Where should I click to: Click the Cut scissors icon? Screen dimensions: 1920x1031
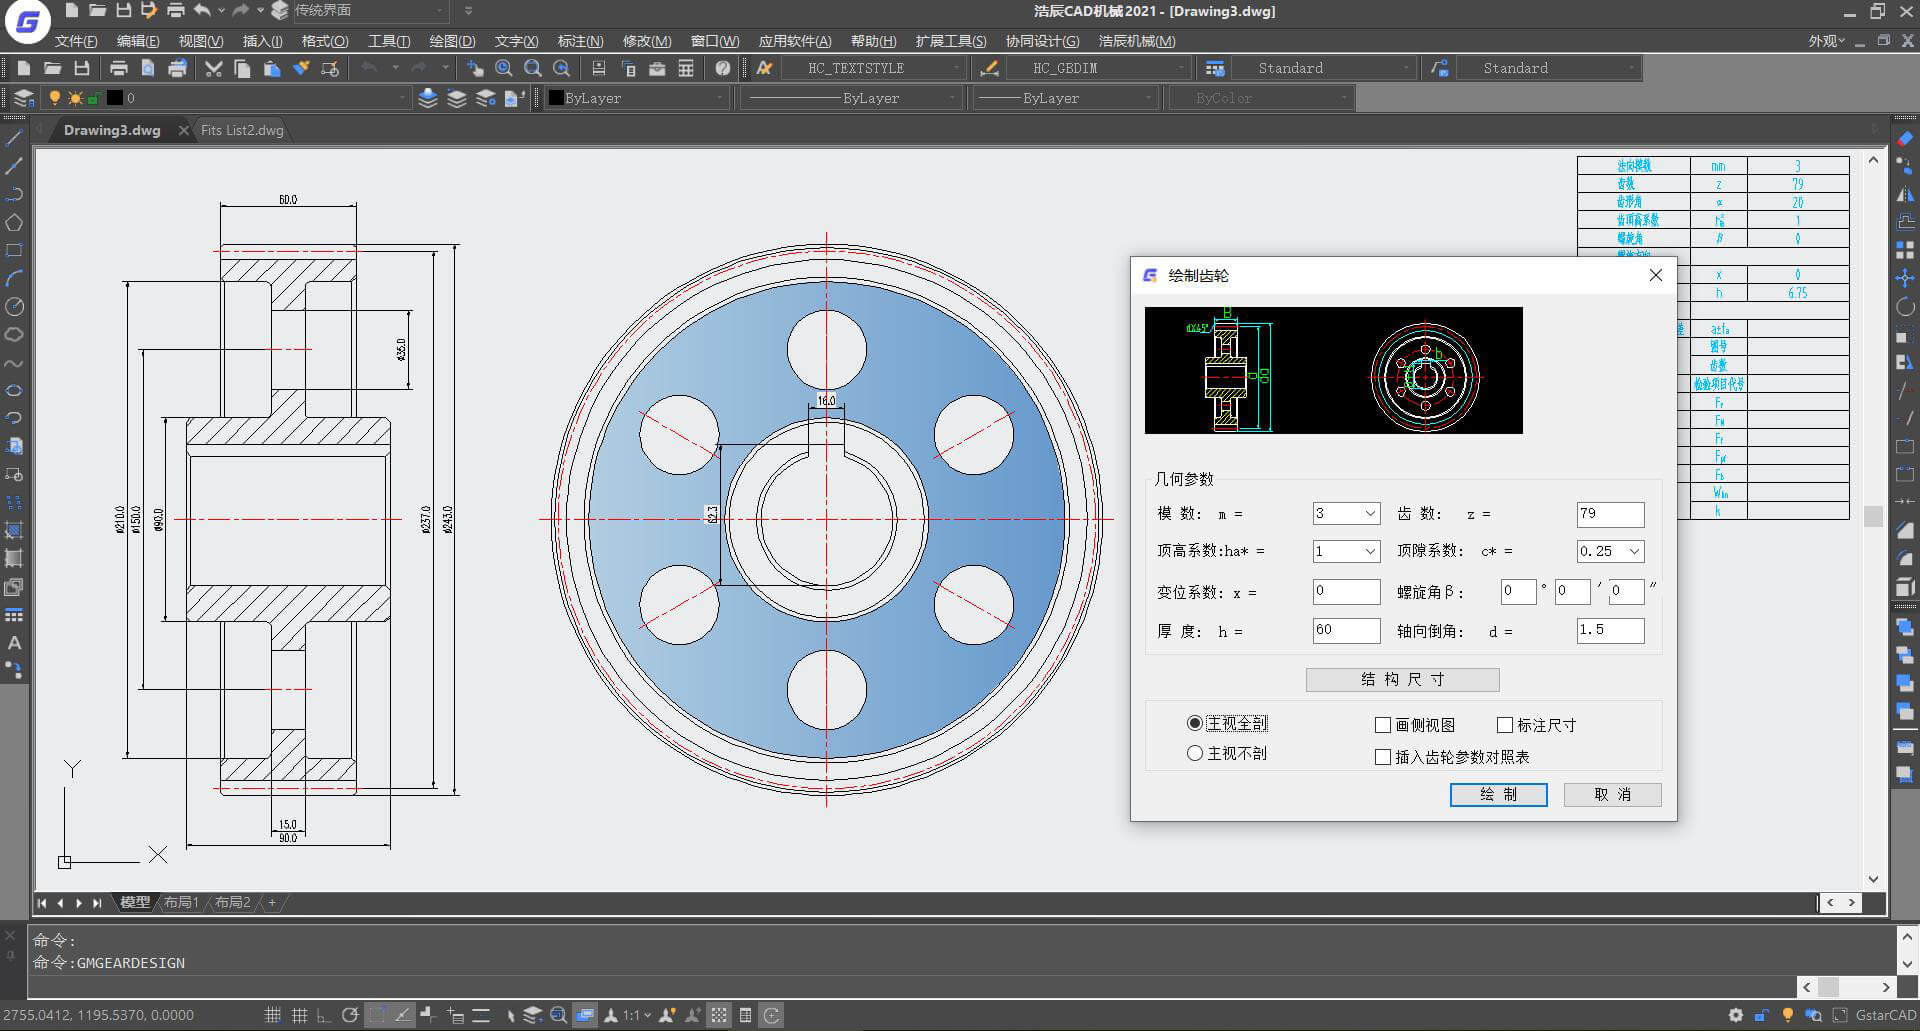tap(213, 68)
